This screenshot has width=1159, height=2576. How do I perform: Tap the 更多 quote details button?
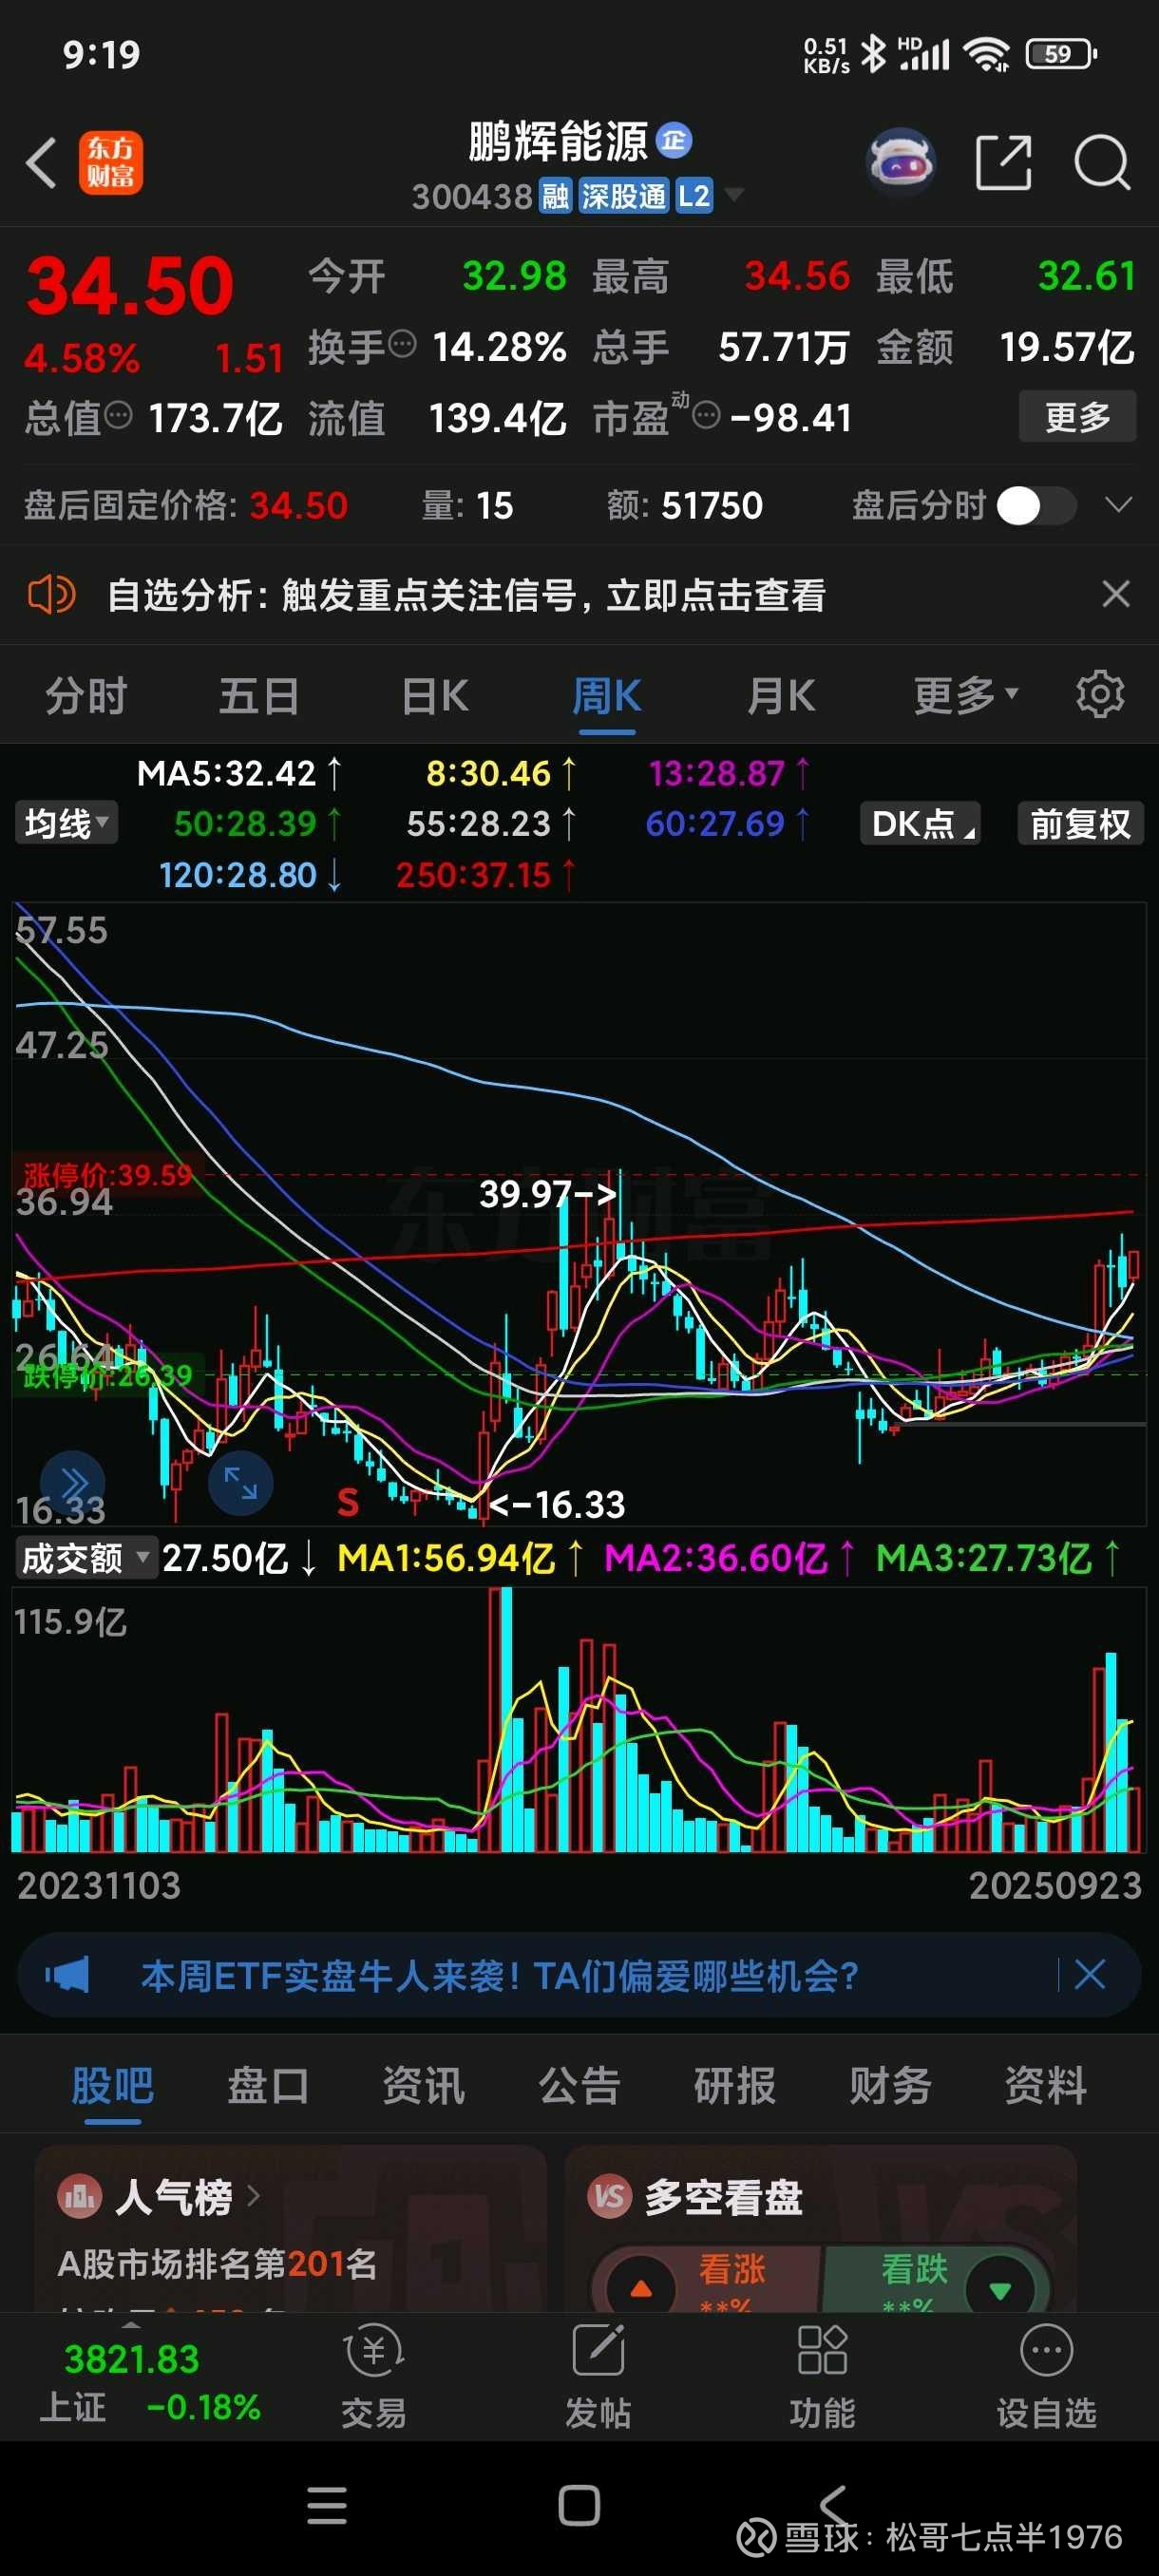pyautogui.click(x=1077, y=416)
